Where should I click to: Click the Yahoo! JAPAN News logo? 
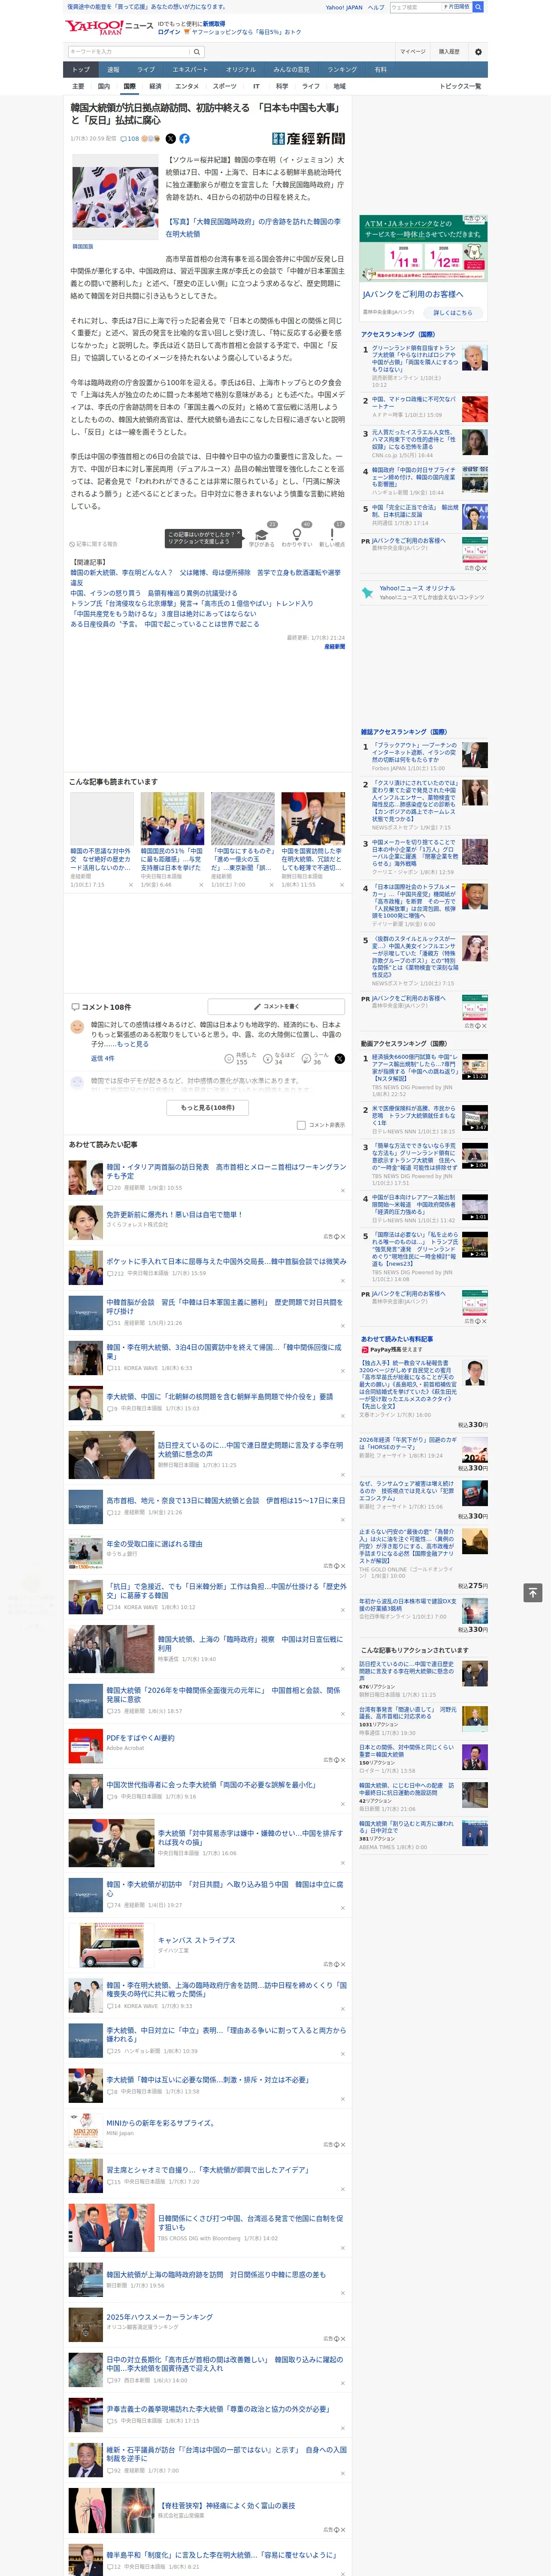(109, 27)
